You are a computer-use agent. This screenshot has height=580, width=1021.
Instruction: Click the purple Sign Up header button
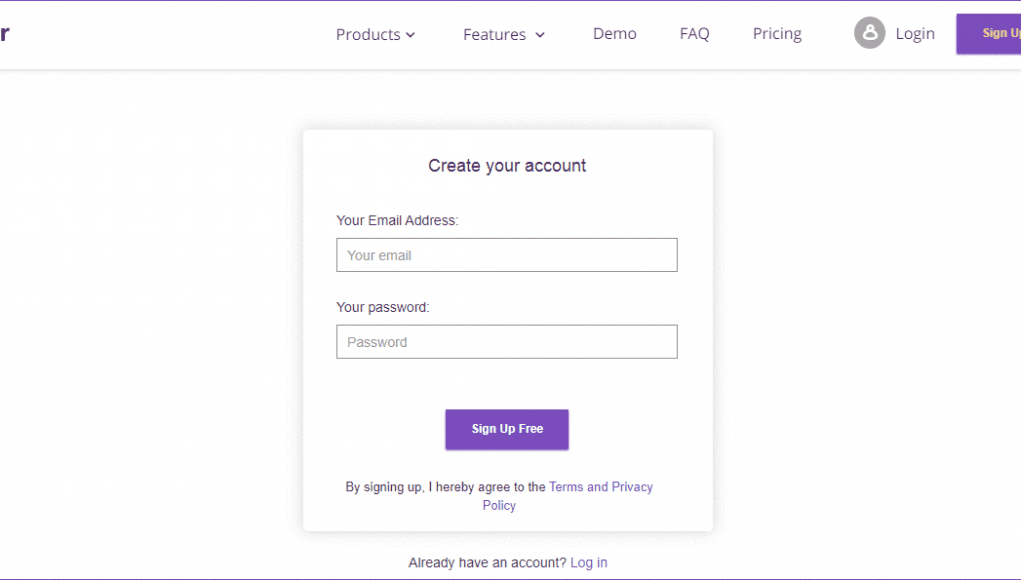click(x=988, y=34)
